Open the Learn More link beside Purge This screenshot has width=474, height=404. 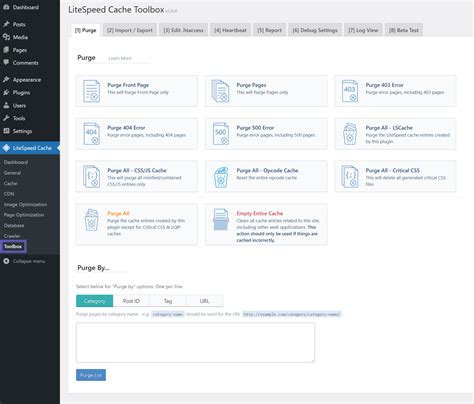(120, 58)
